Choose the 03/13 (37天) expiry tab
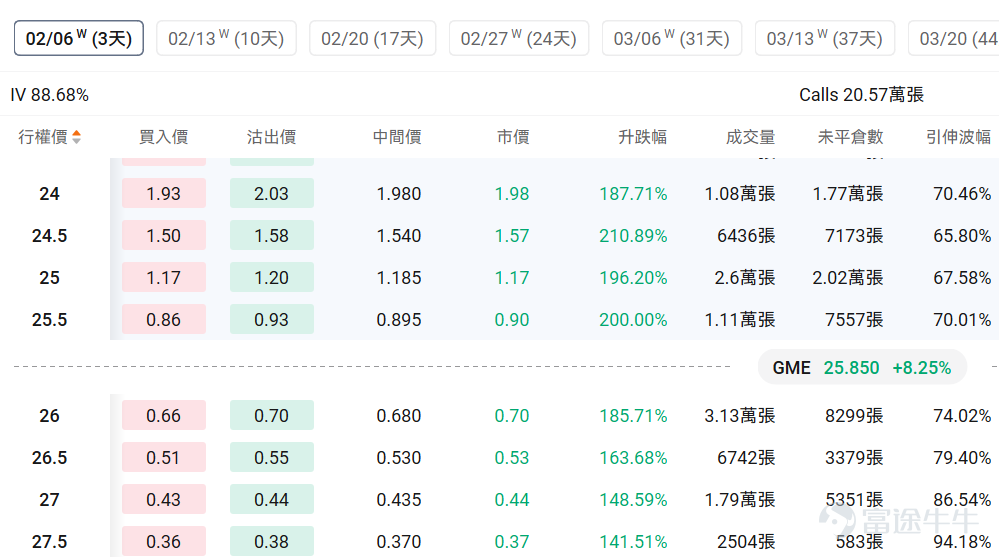The height and width of the screenshot is (557, 999). click(824, 38)
